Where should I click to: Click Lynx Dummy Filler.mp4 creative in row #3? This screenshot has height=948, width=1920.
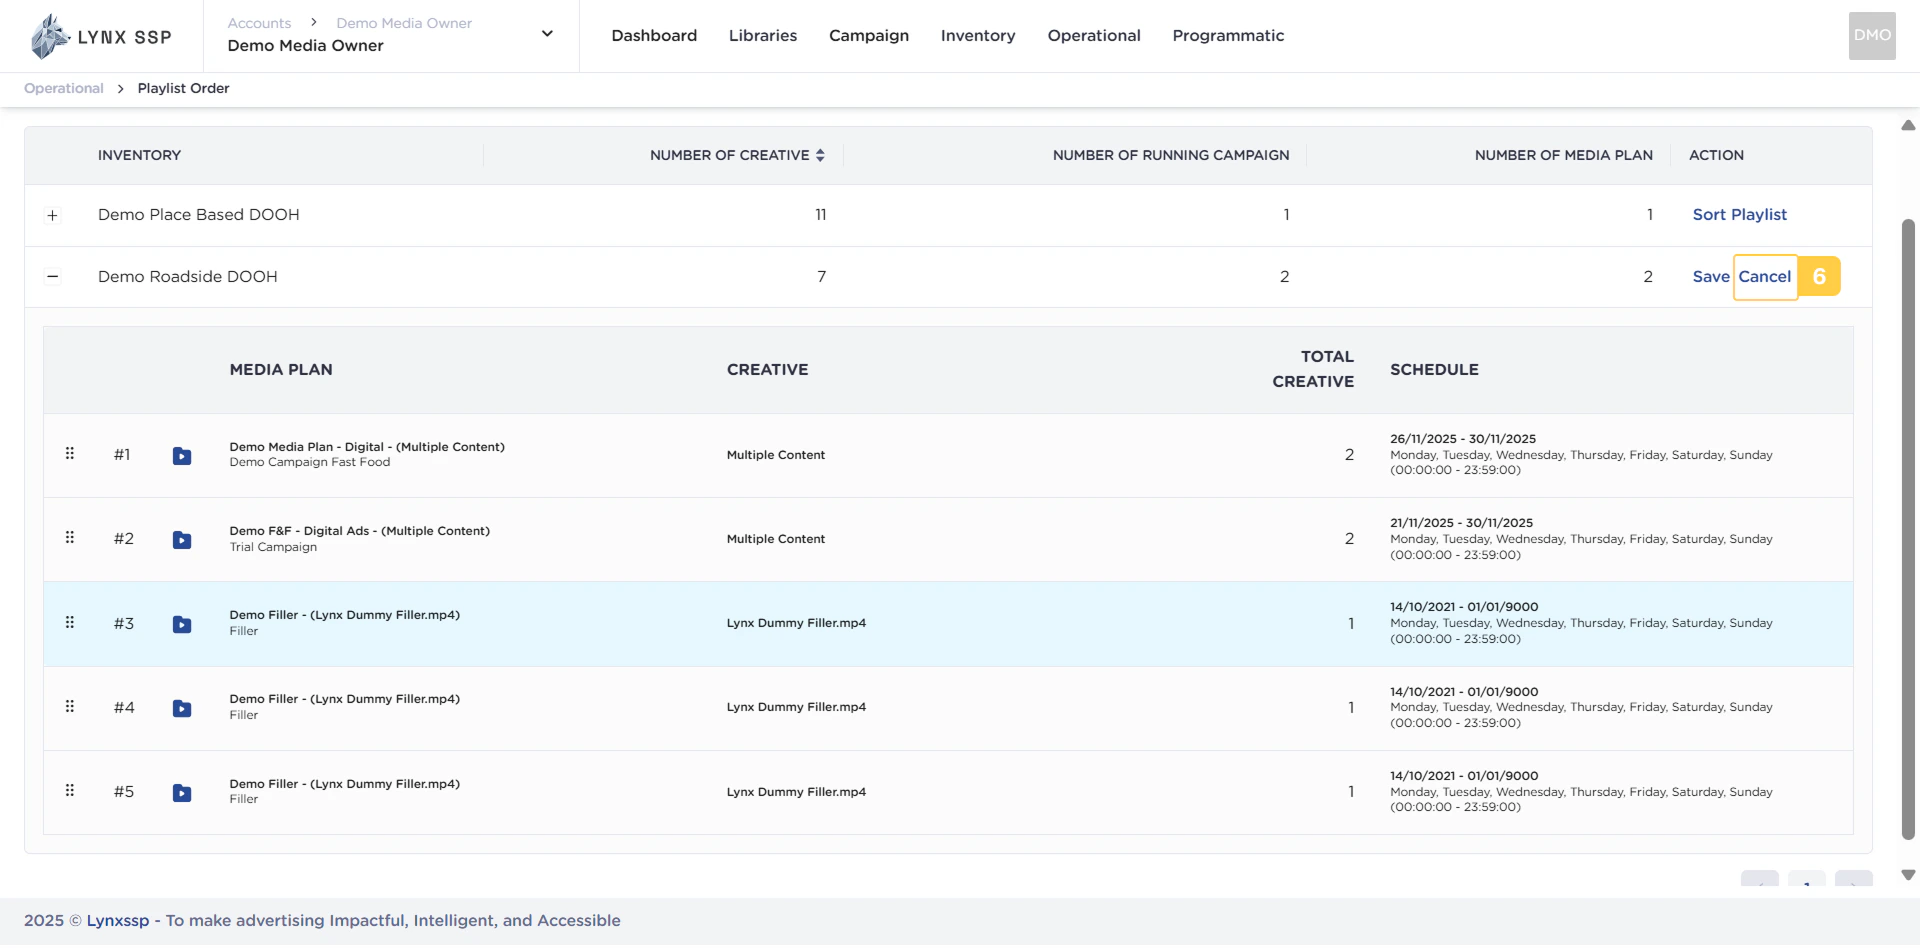click(796, 623)
